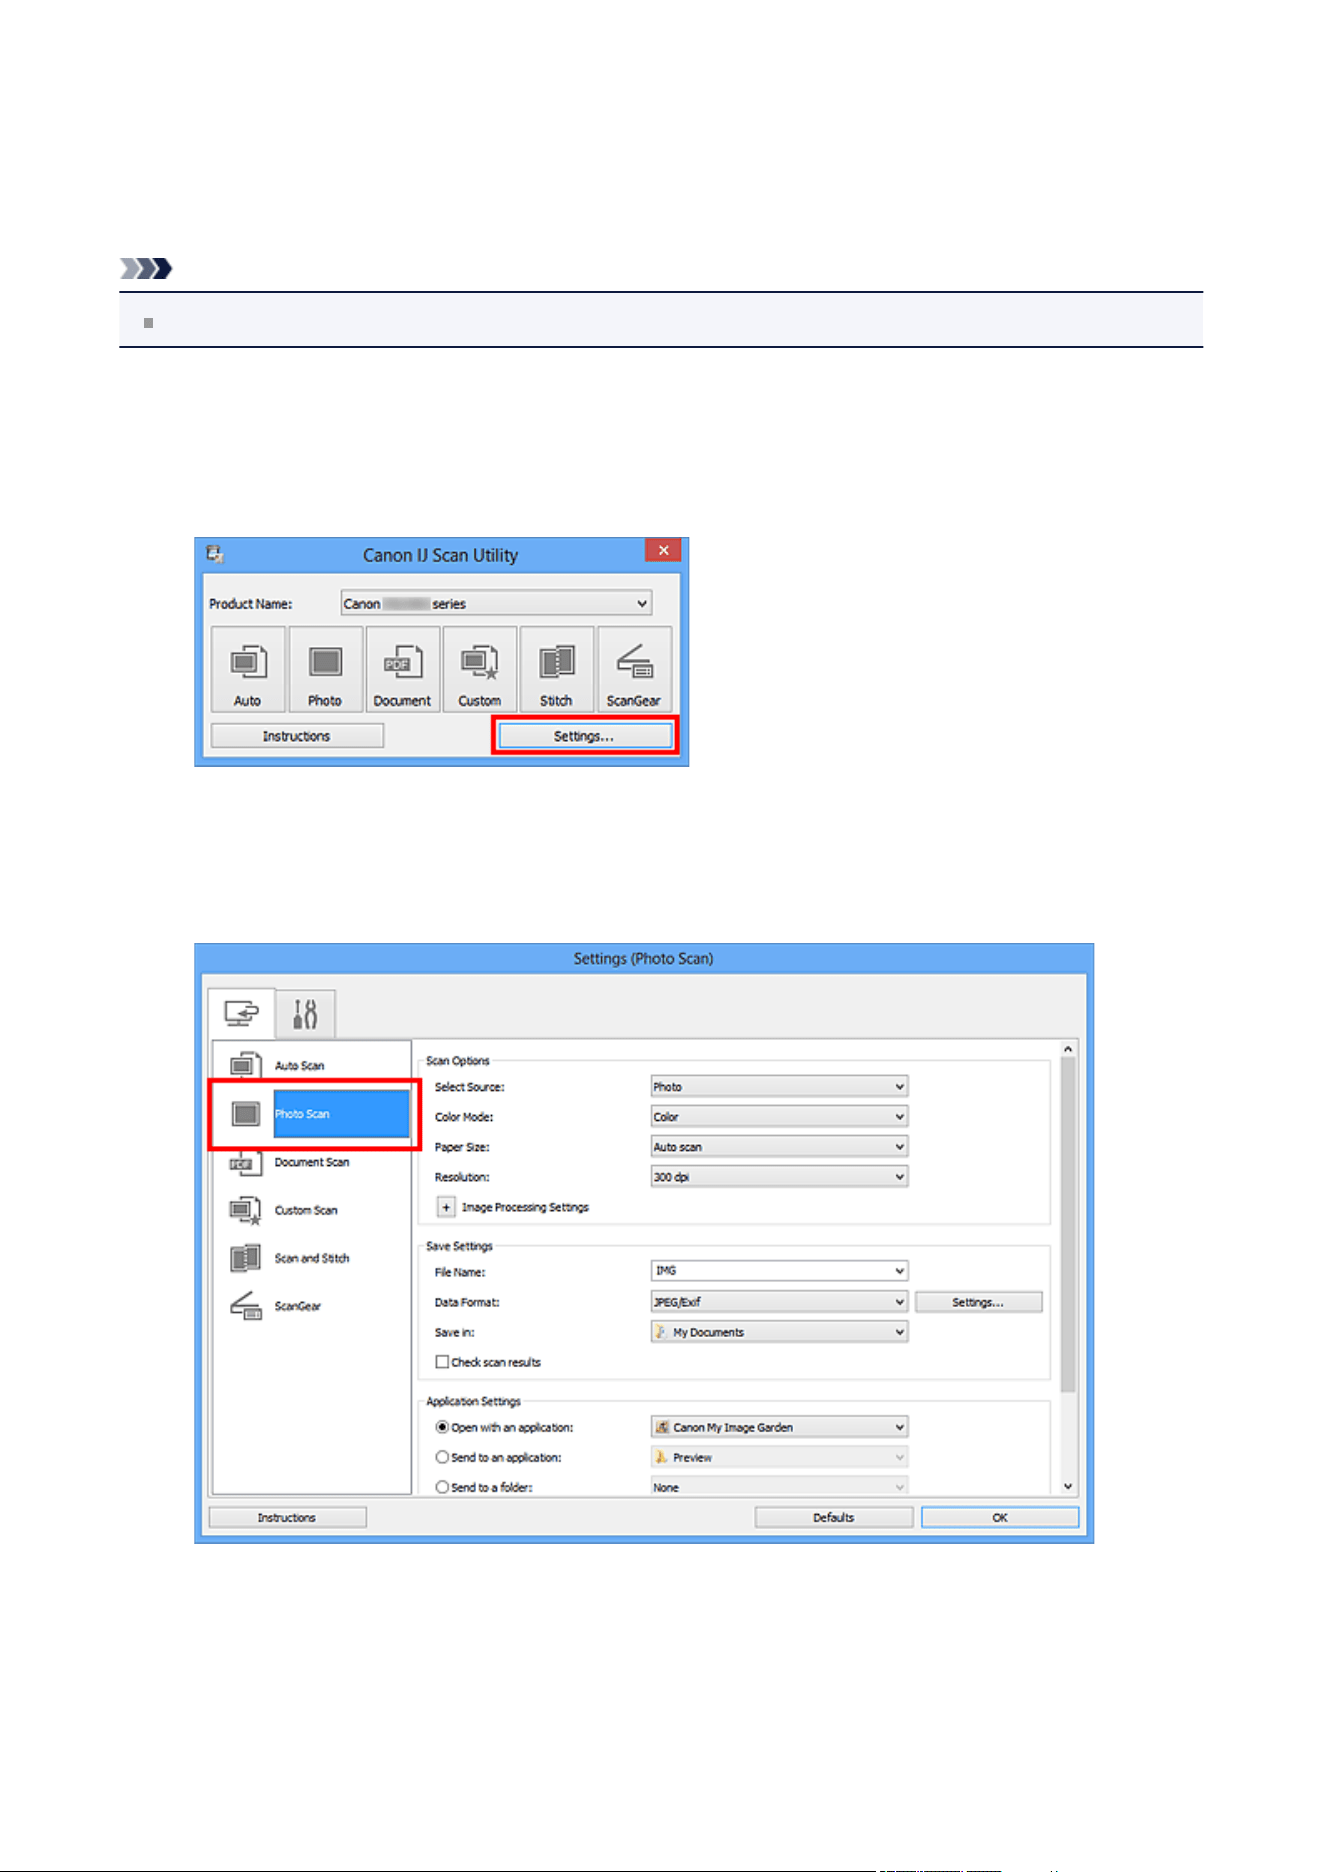
Task: Expand Image Processing Settings
Action: click(446, 1208)
